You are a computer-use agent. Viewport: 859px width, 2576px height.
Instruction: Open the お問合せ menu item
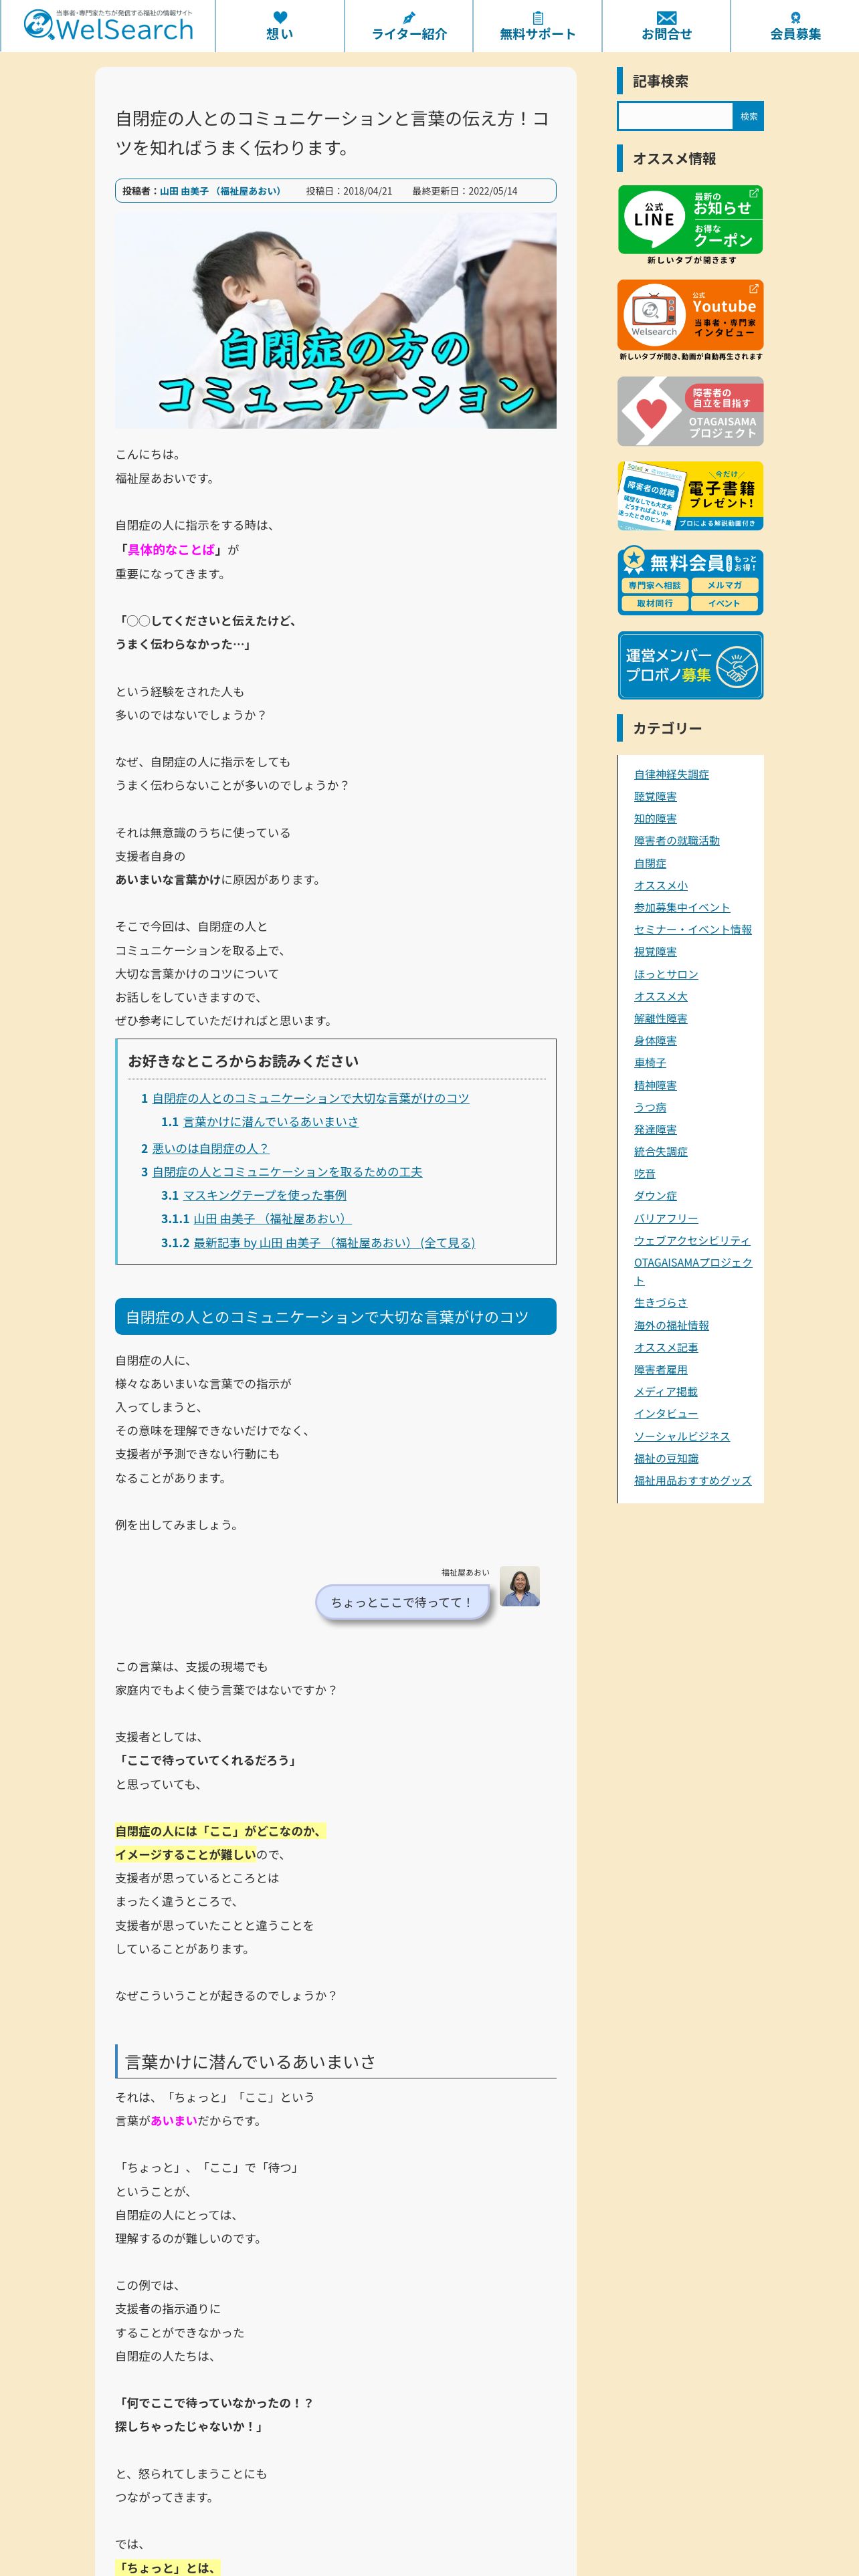coord(666,26)
